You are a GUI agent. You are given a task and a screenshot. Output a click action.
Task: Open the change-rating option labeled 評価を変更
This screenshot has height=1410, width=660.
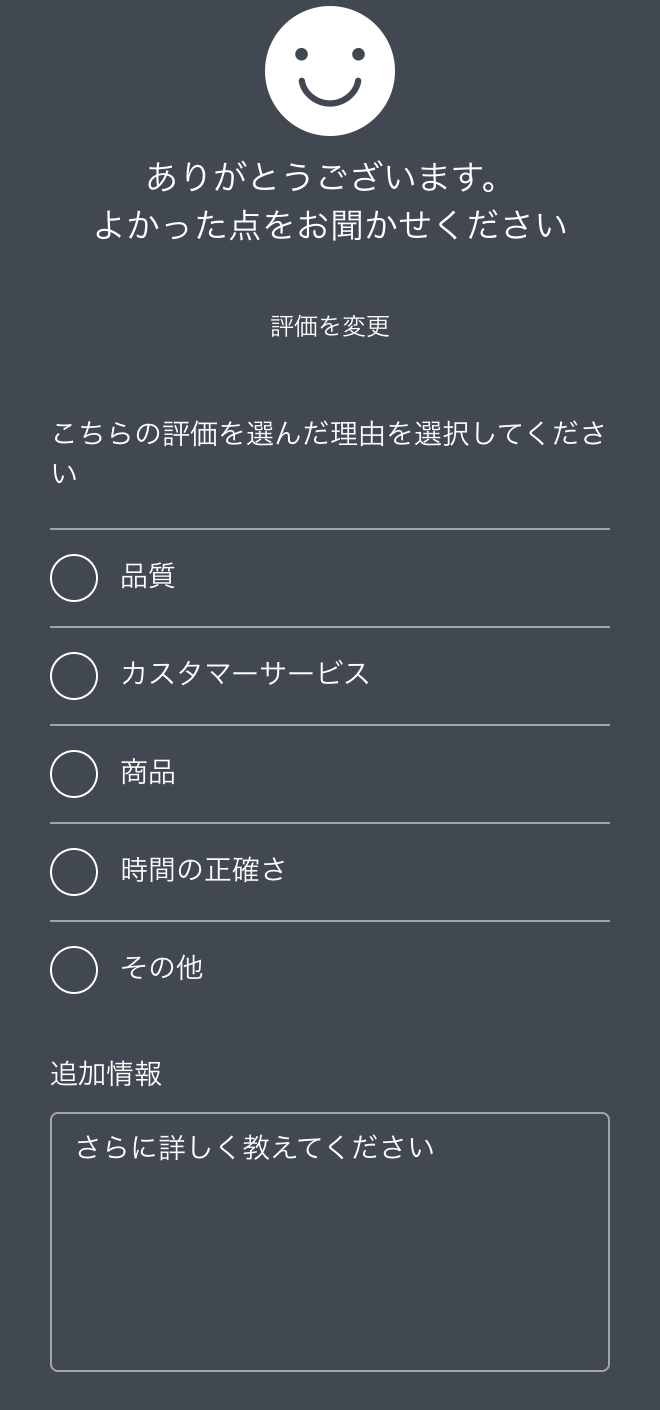(x=330, y=326)
